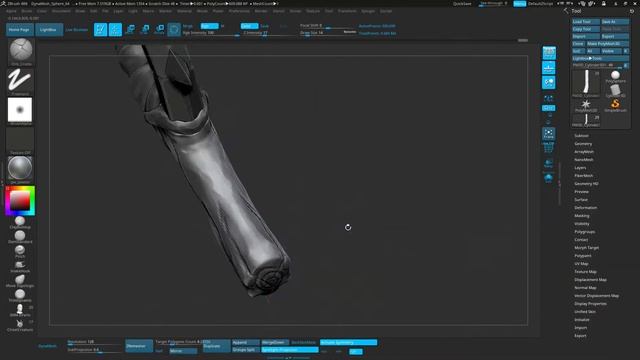
Task: Expand the FiberMesh section
Action: (584, 176)
